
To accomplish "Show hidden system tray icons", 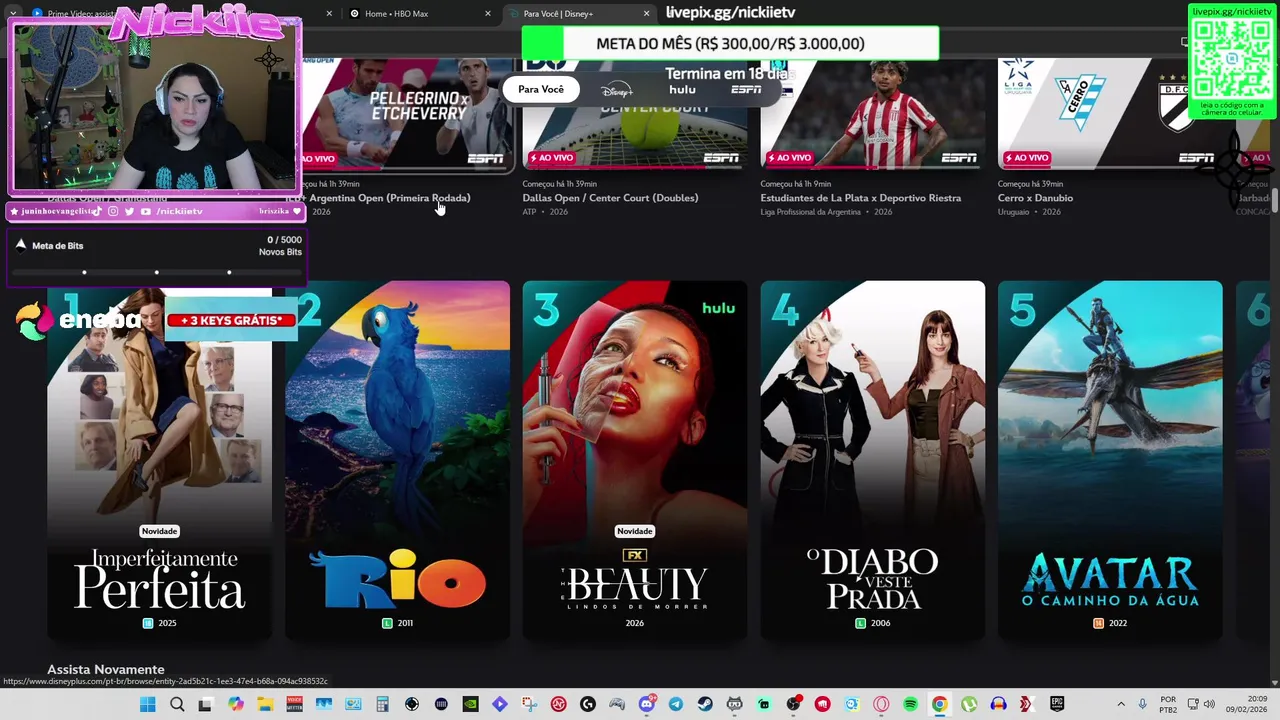I will tap(1121, 704).
